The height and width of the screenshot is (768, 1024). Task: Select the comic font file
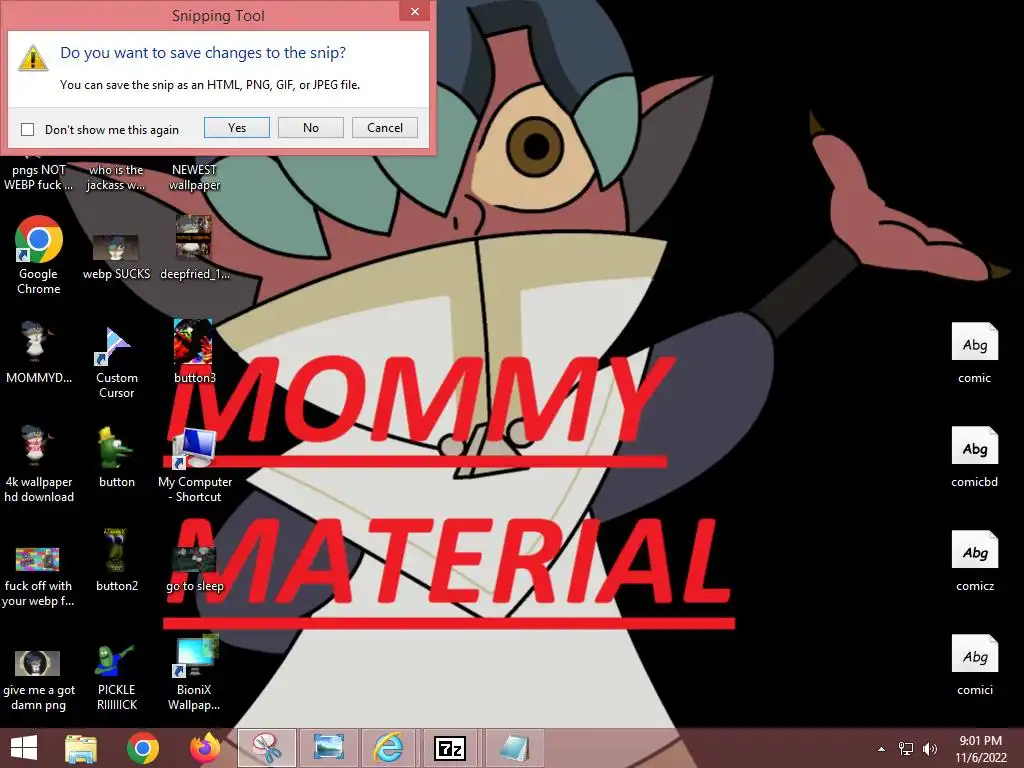coord(974,352)
